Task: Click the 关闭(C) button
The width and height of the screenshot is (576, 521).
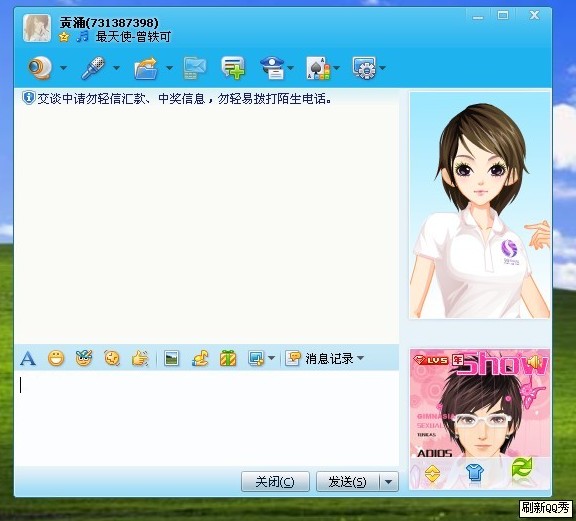Action: point(275,482)
